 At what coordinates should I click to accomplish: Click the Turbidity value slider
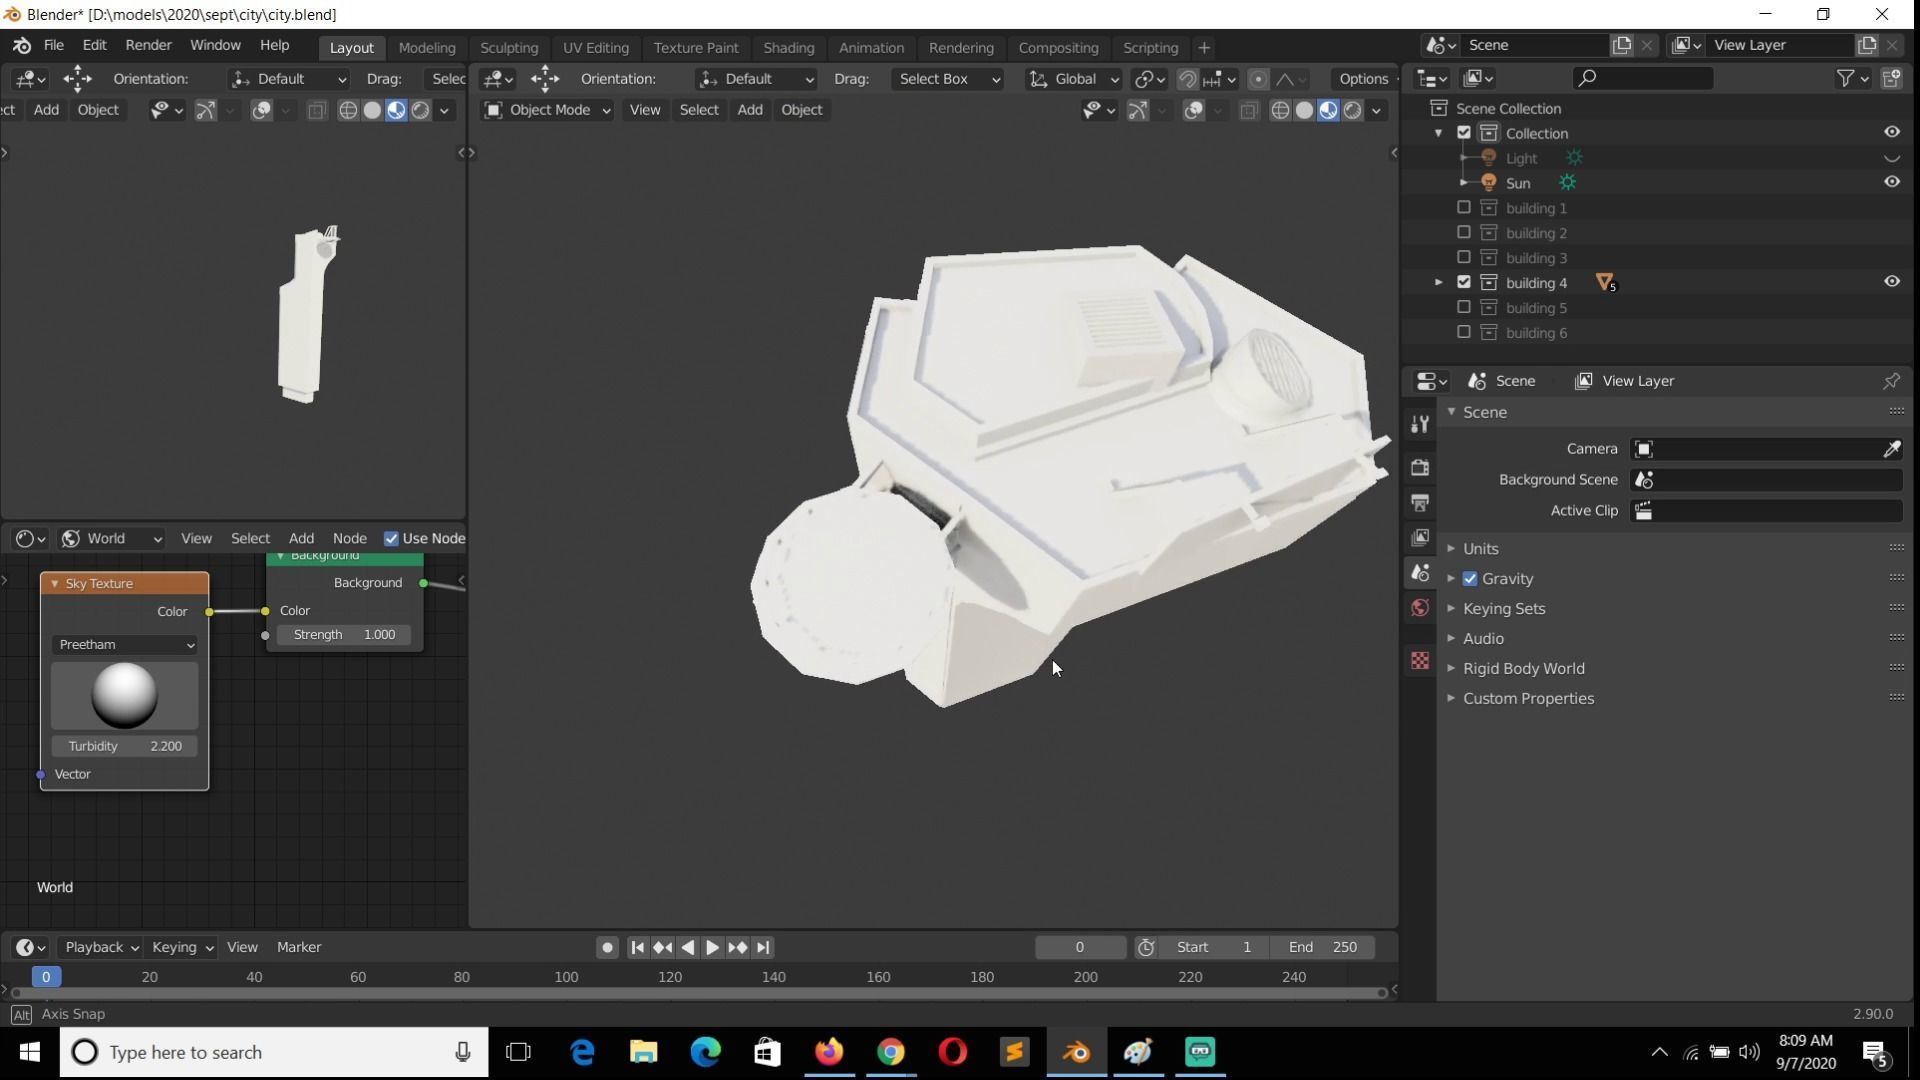coord(125,746)
